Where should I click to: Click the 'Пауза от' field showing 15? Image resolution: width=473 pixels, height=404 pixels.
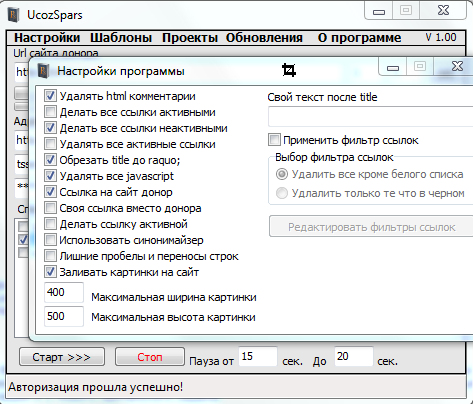click(x=258, y=357)
